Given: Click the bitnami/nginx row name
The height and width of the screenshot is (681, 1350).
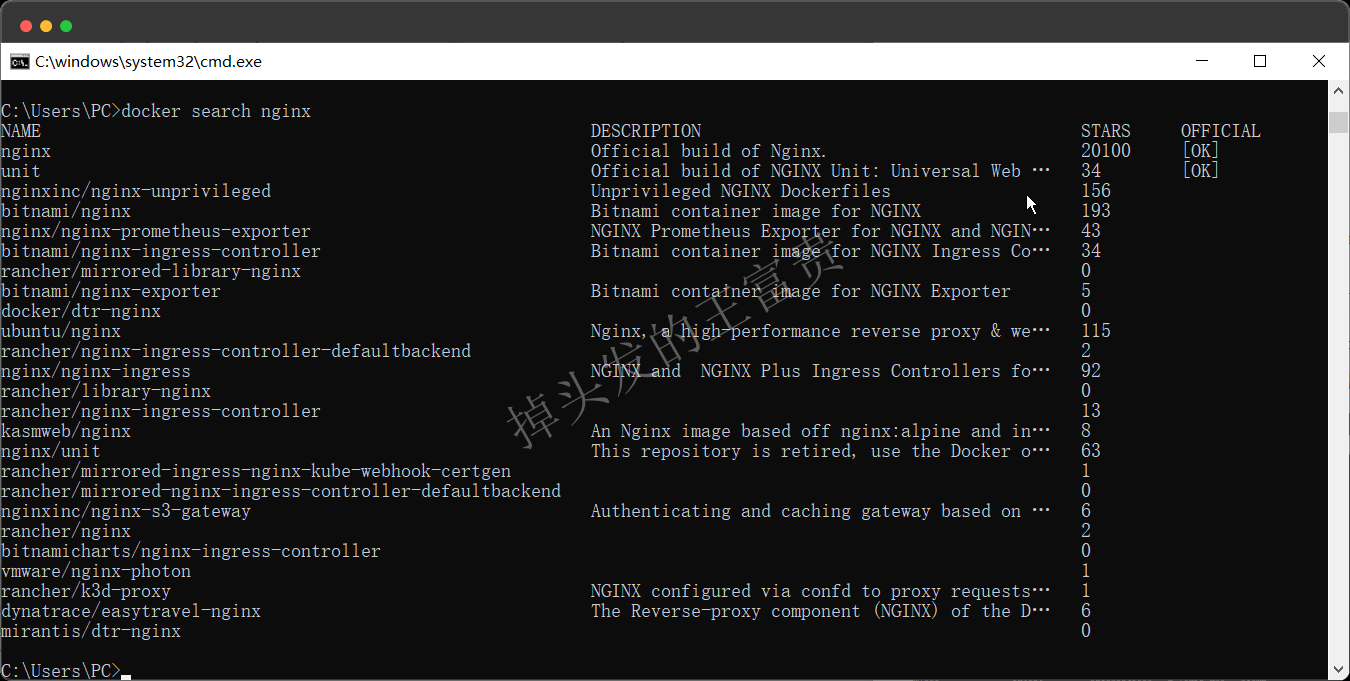Looking at the screenshot, I should click(66, 211).
